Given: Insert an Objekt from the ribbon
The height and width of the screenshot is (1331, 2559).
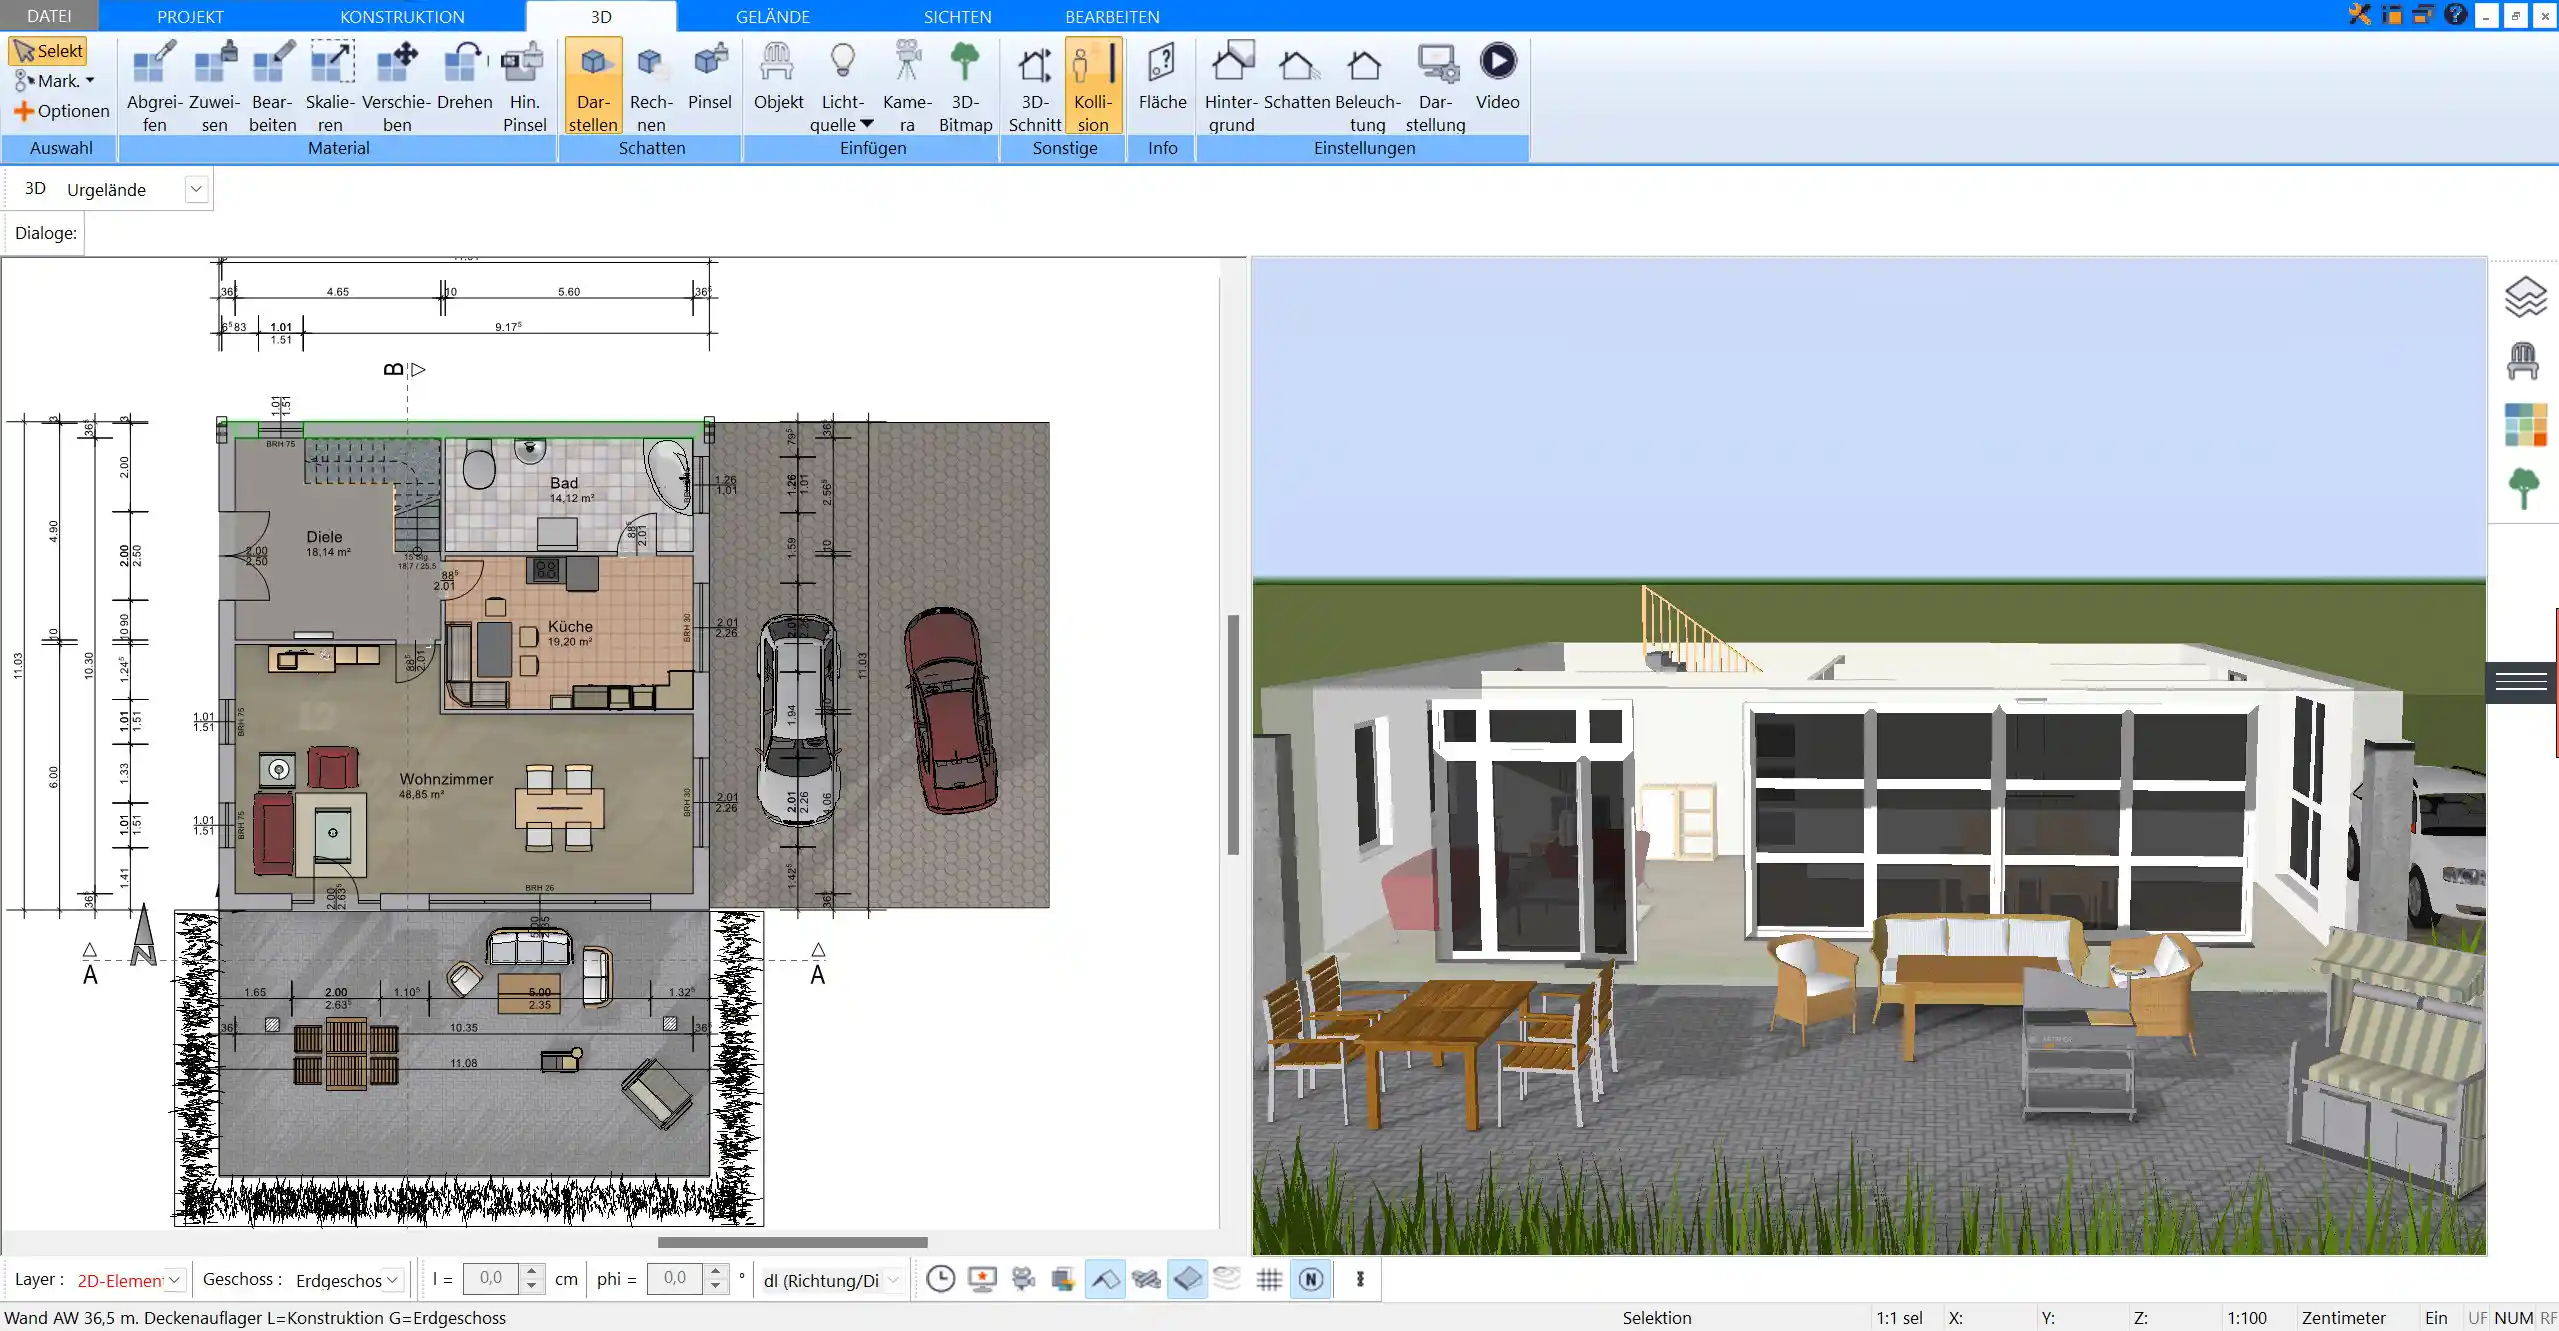Looking at the screenshot, I should click(778, 76).
